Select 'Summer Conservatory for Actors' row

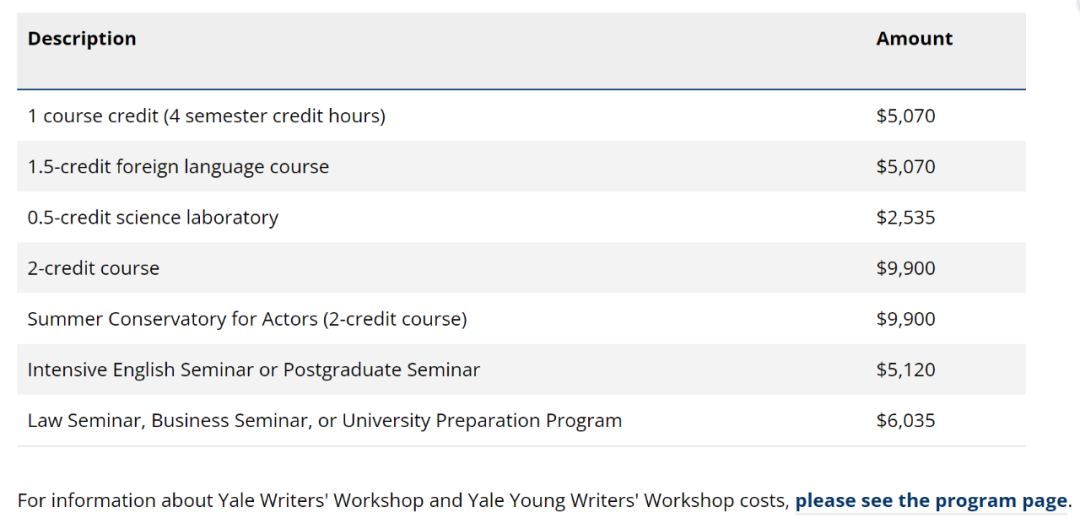[521, 319]
